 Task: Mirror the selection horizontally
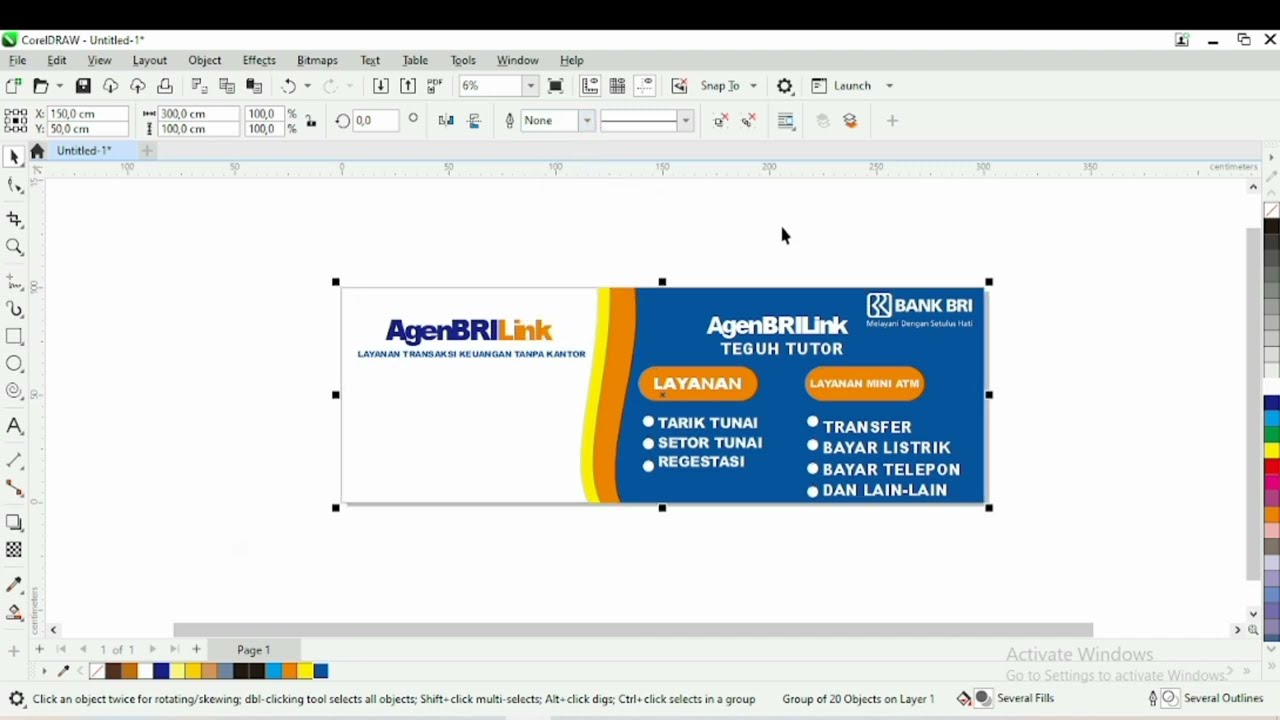click(446, 121)
